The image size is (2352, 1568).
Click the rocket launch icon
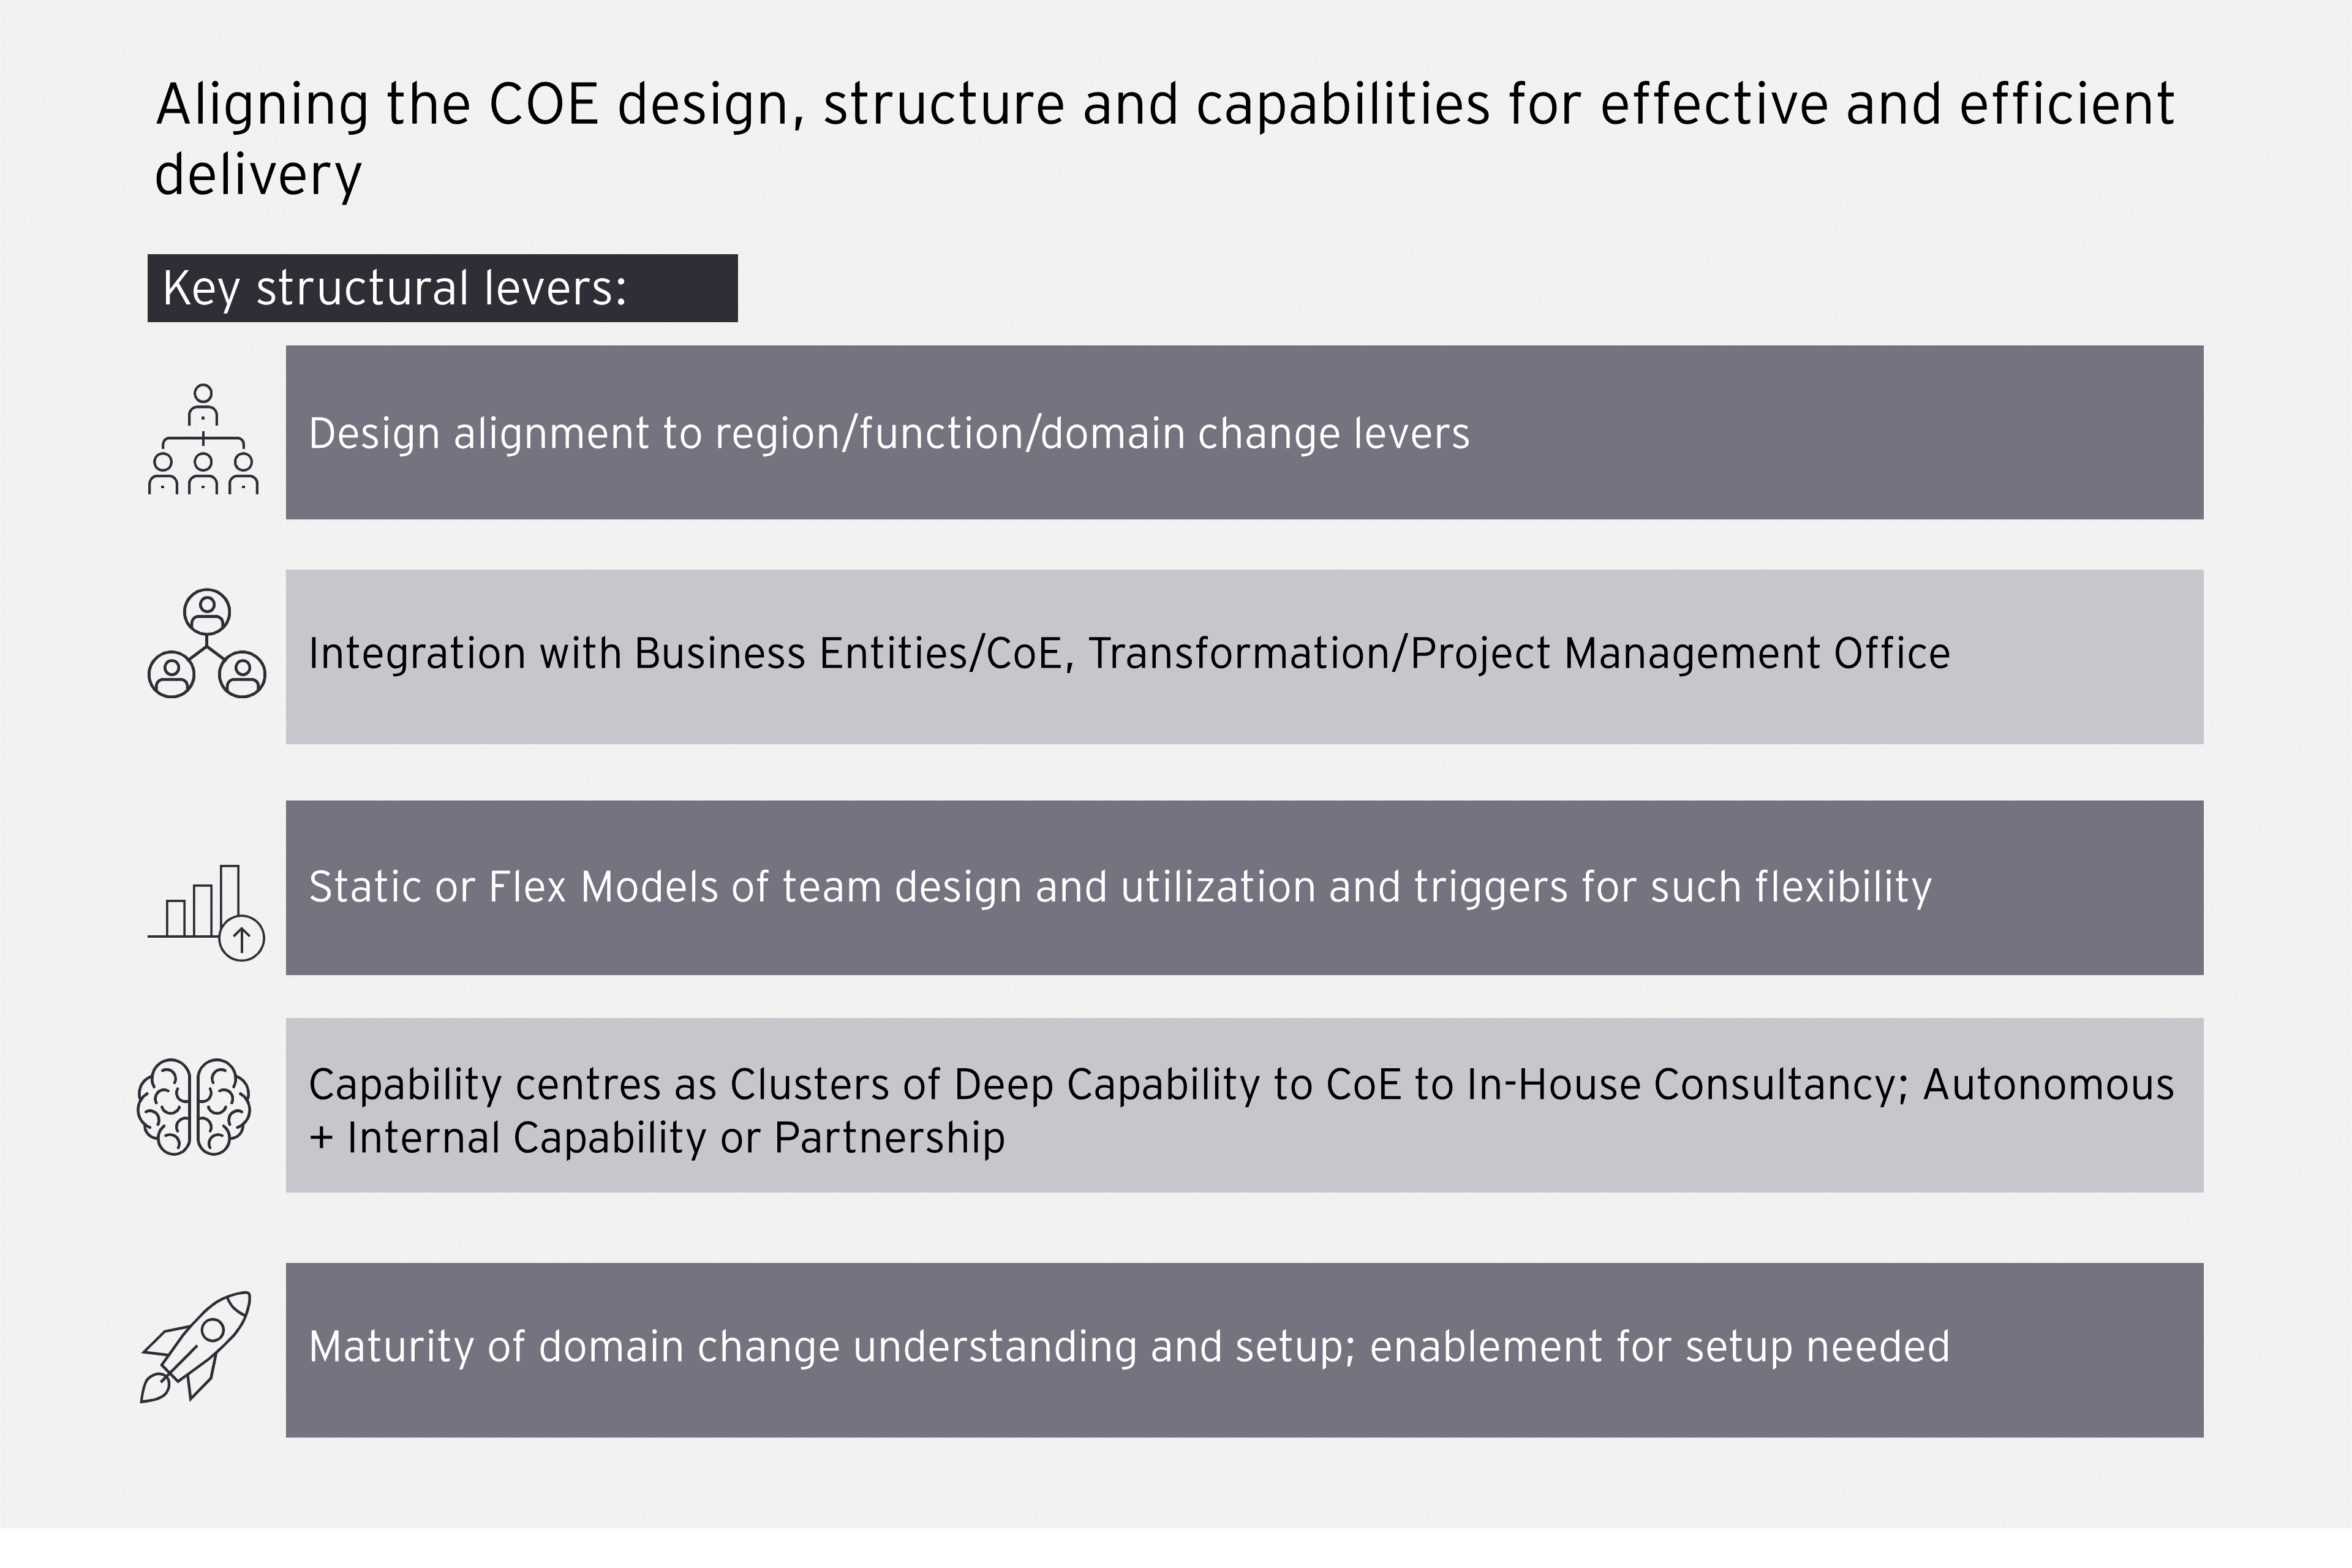tap(197, 1345)
